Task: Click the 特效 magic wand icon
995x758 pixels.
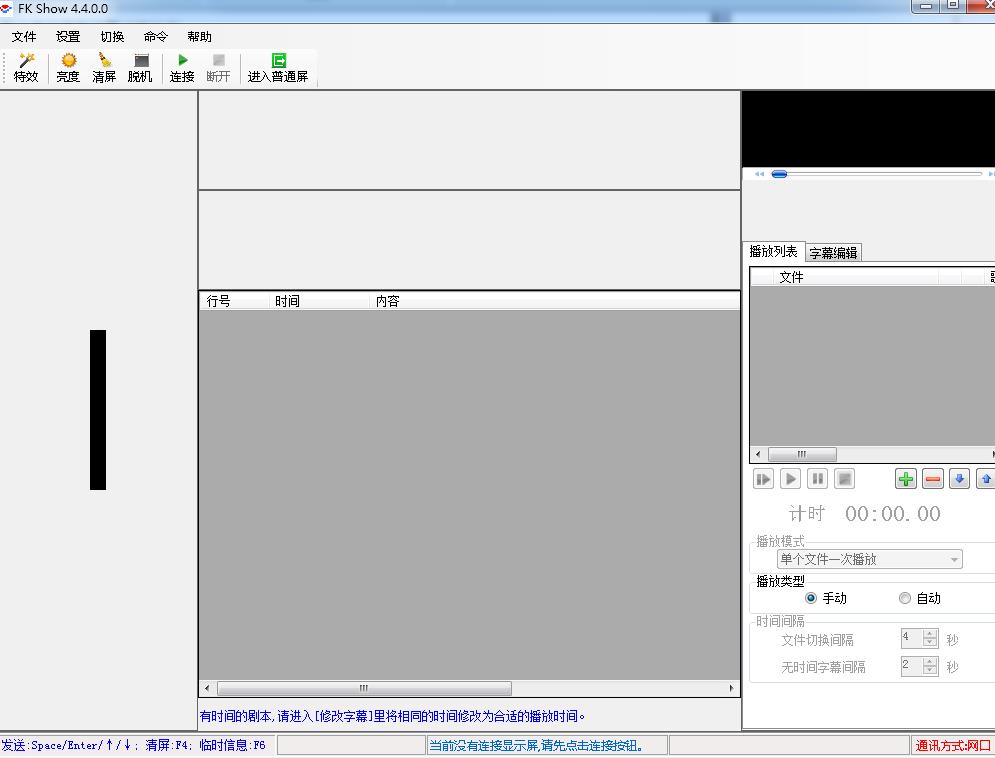Action: point(26,62)
